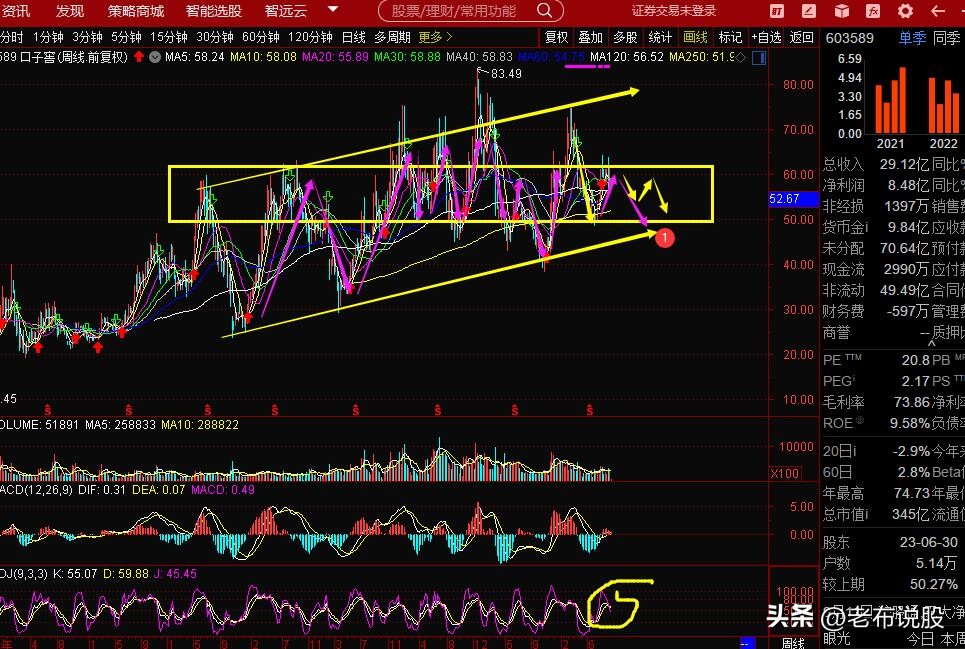Open the settings gear icon
The width and height of the screenshot is (965, 649).
click(x=905, y=11)
